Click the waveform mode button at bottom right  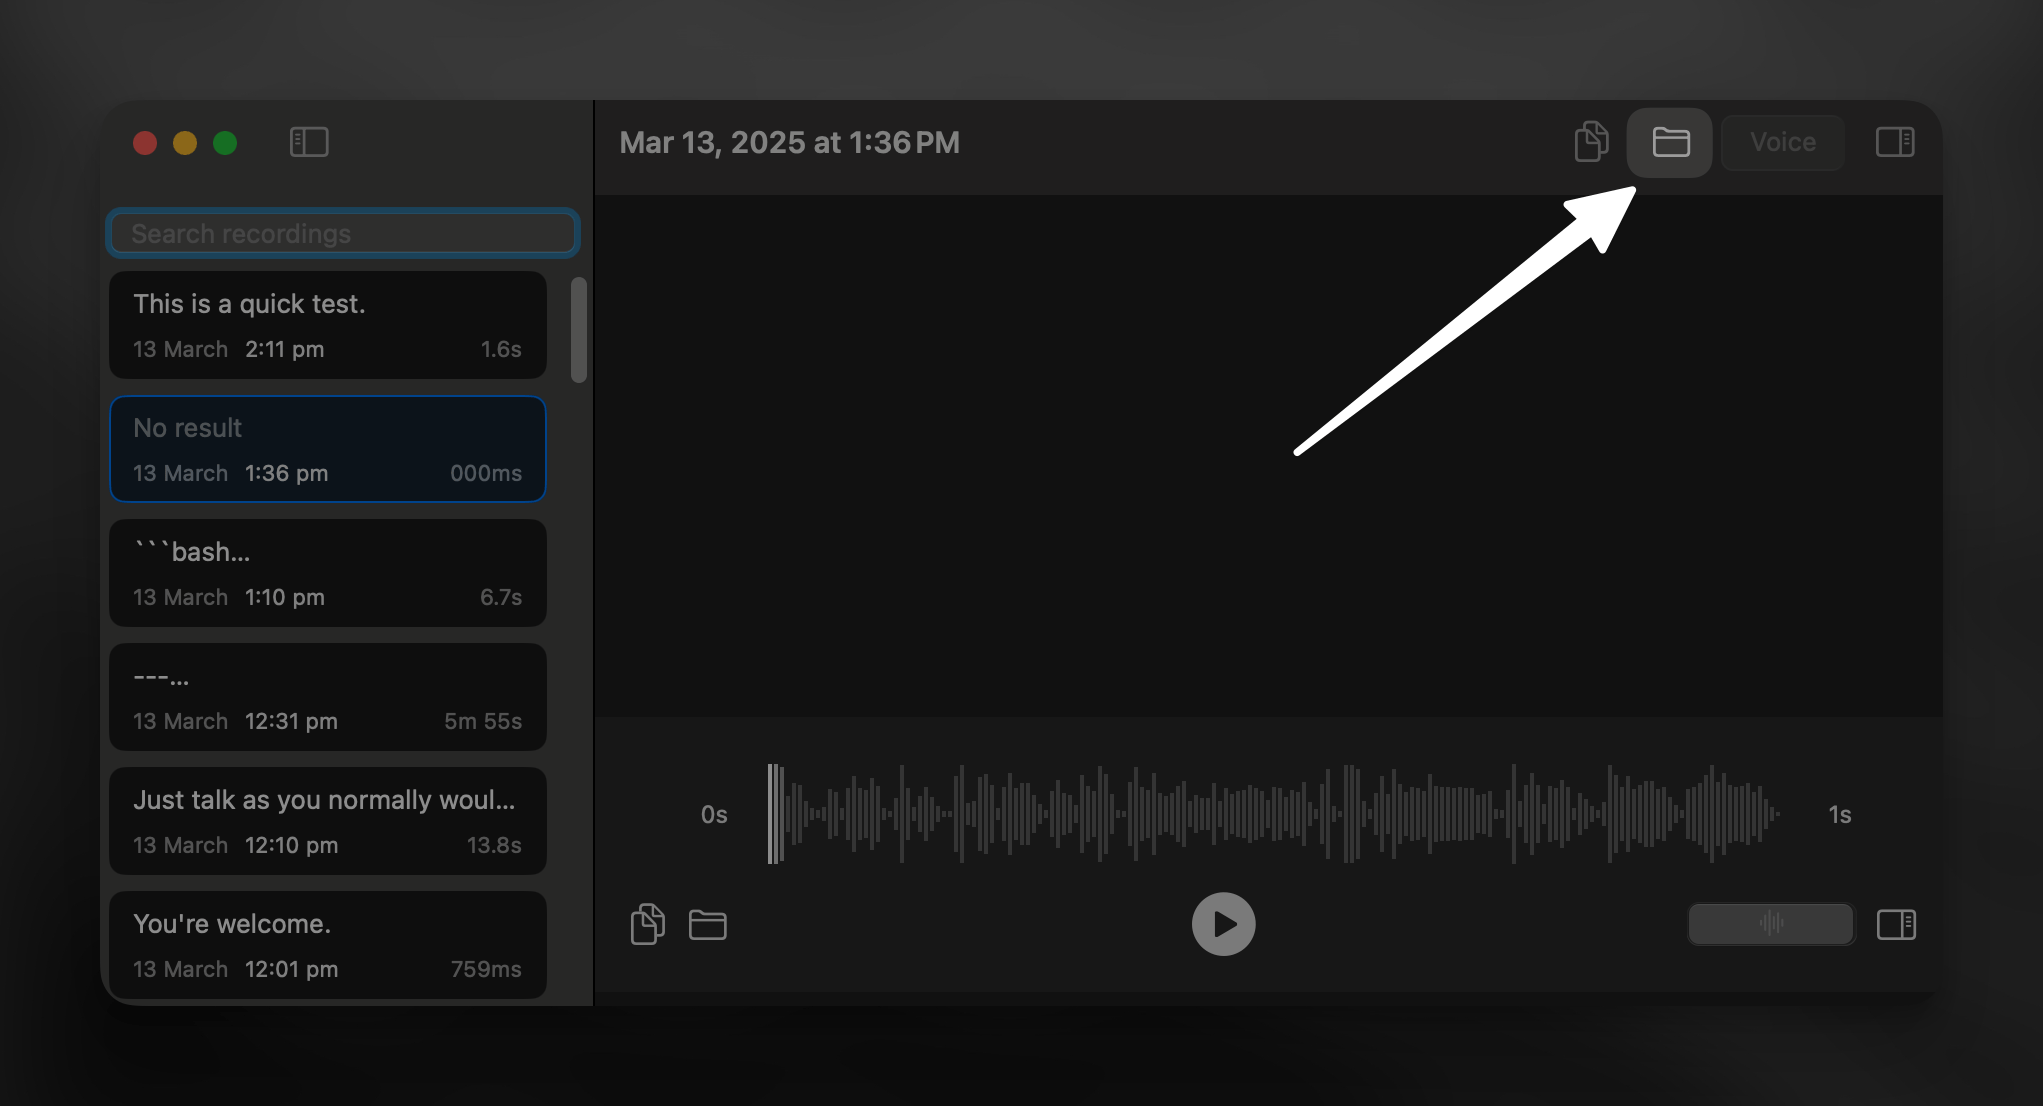1770,924
